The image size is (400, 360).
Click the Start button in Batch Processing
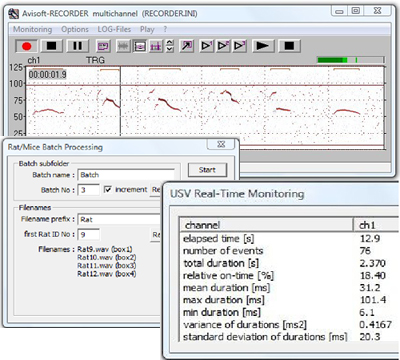point(207,170)
